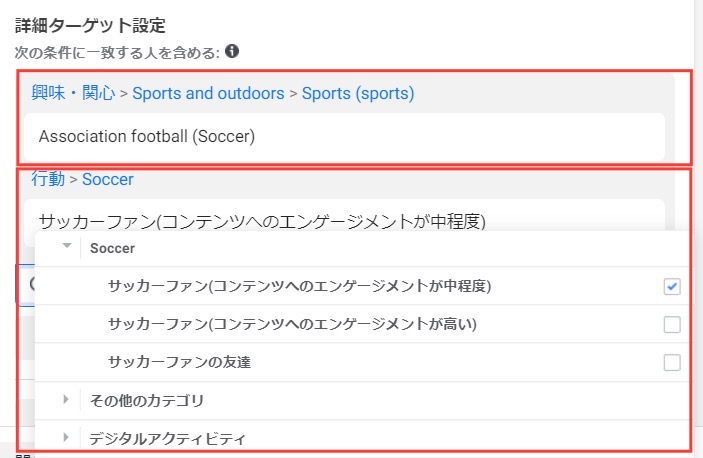The image size is (703, 458).
Task: Expand the デジタルアクティビティ category
Action: (x=66, y=437)
